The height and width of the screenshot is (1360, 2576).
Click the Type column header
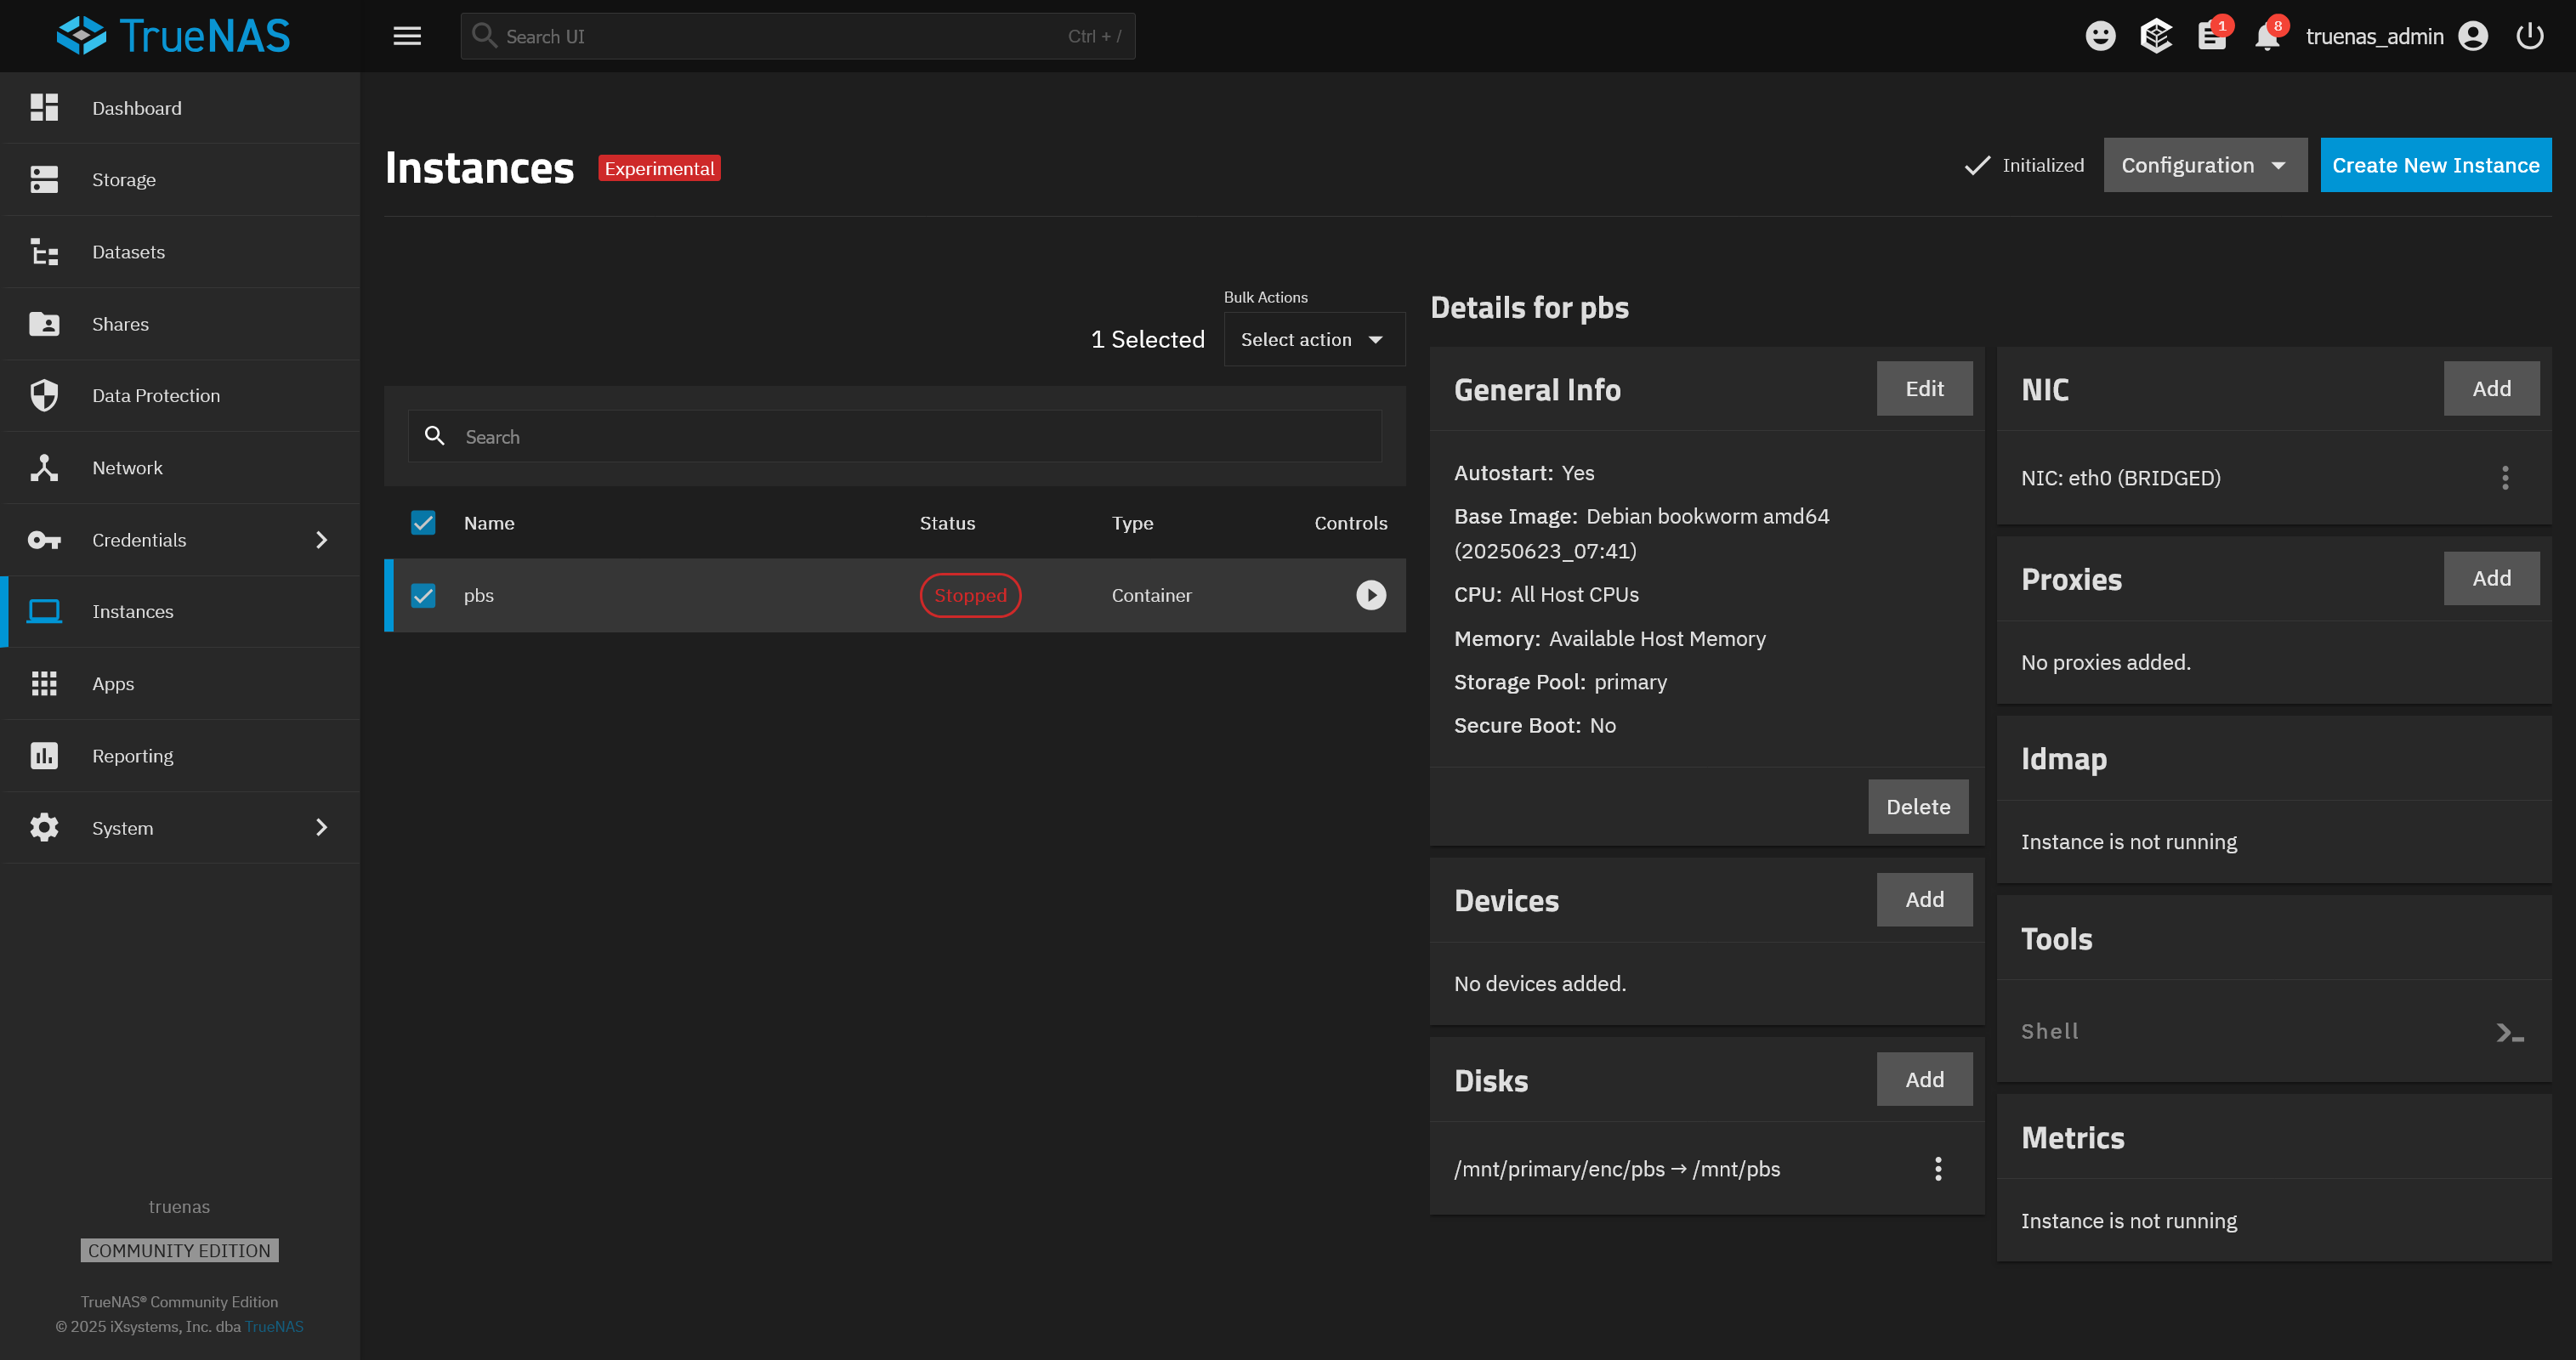[x=1132, y=523]
